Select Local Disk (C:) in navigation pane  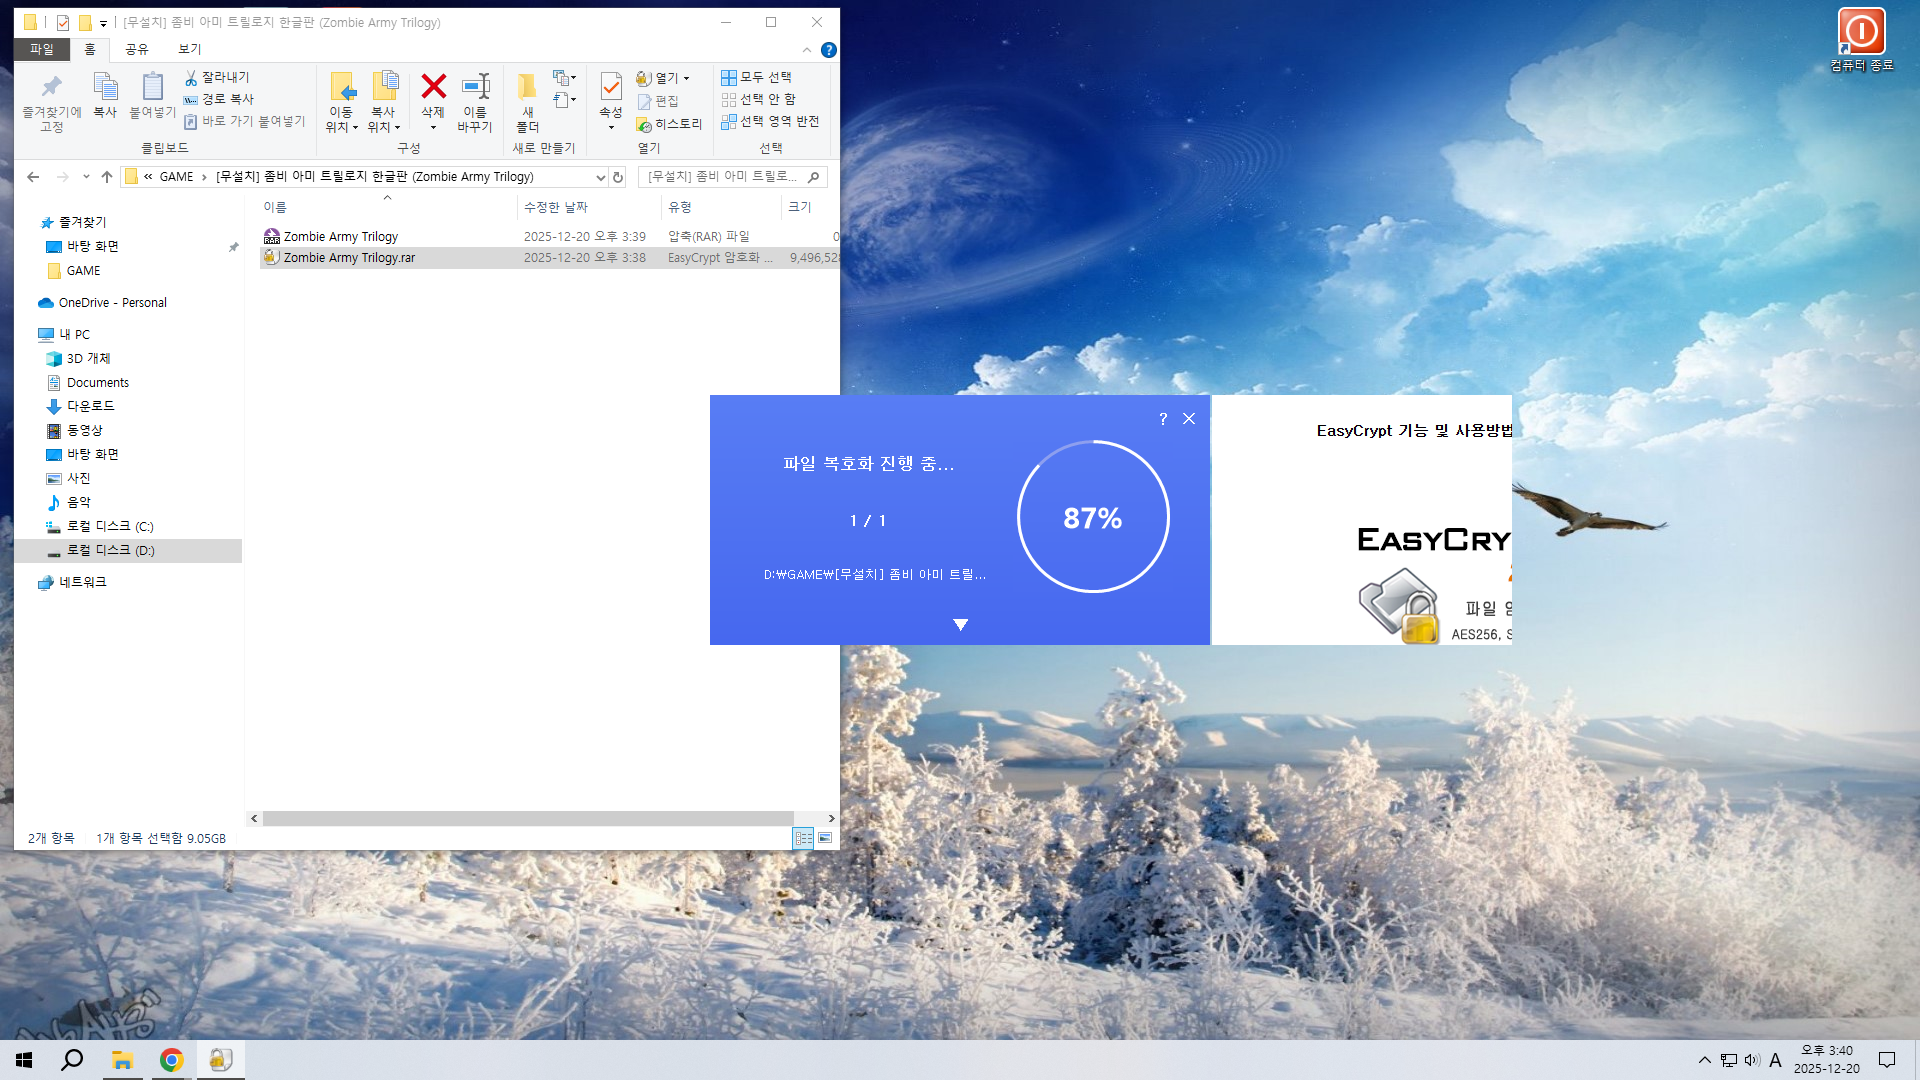click(x=110, y=526)
